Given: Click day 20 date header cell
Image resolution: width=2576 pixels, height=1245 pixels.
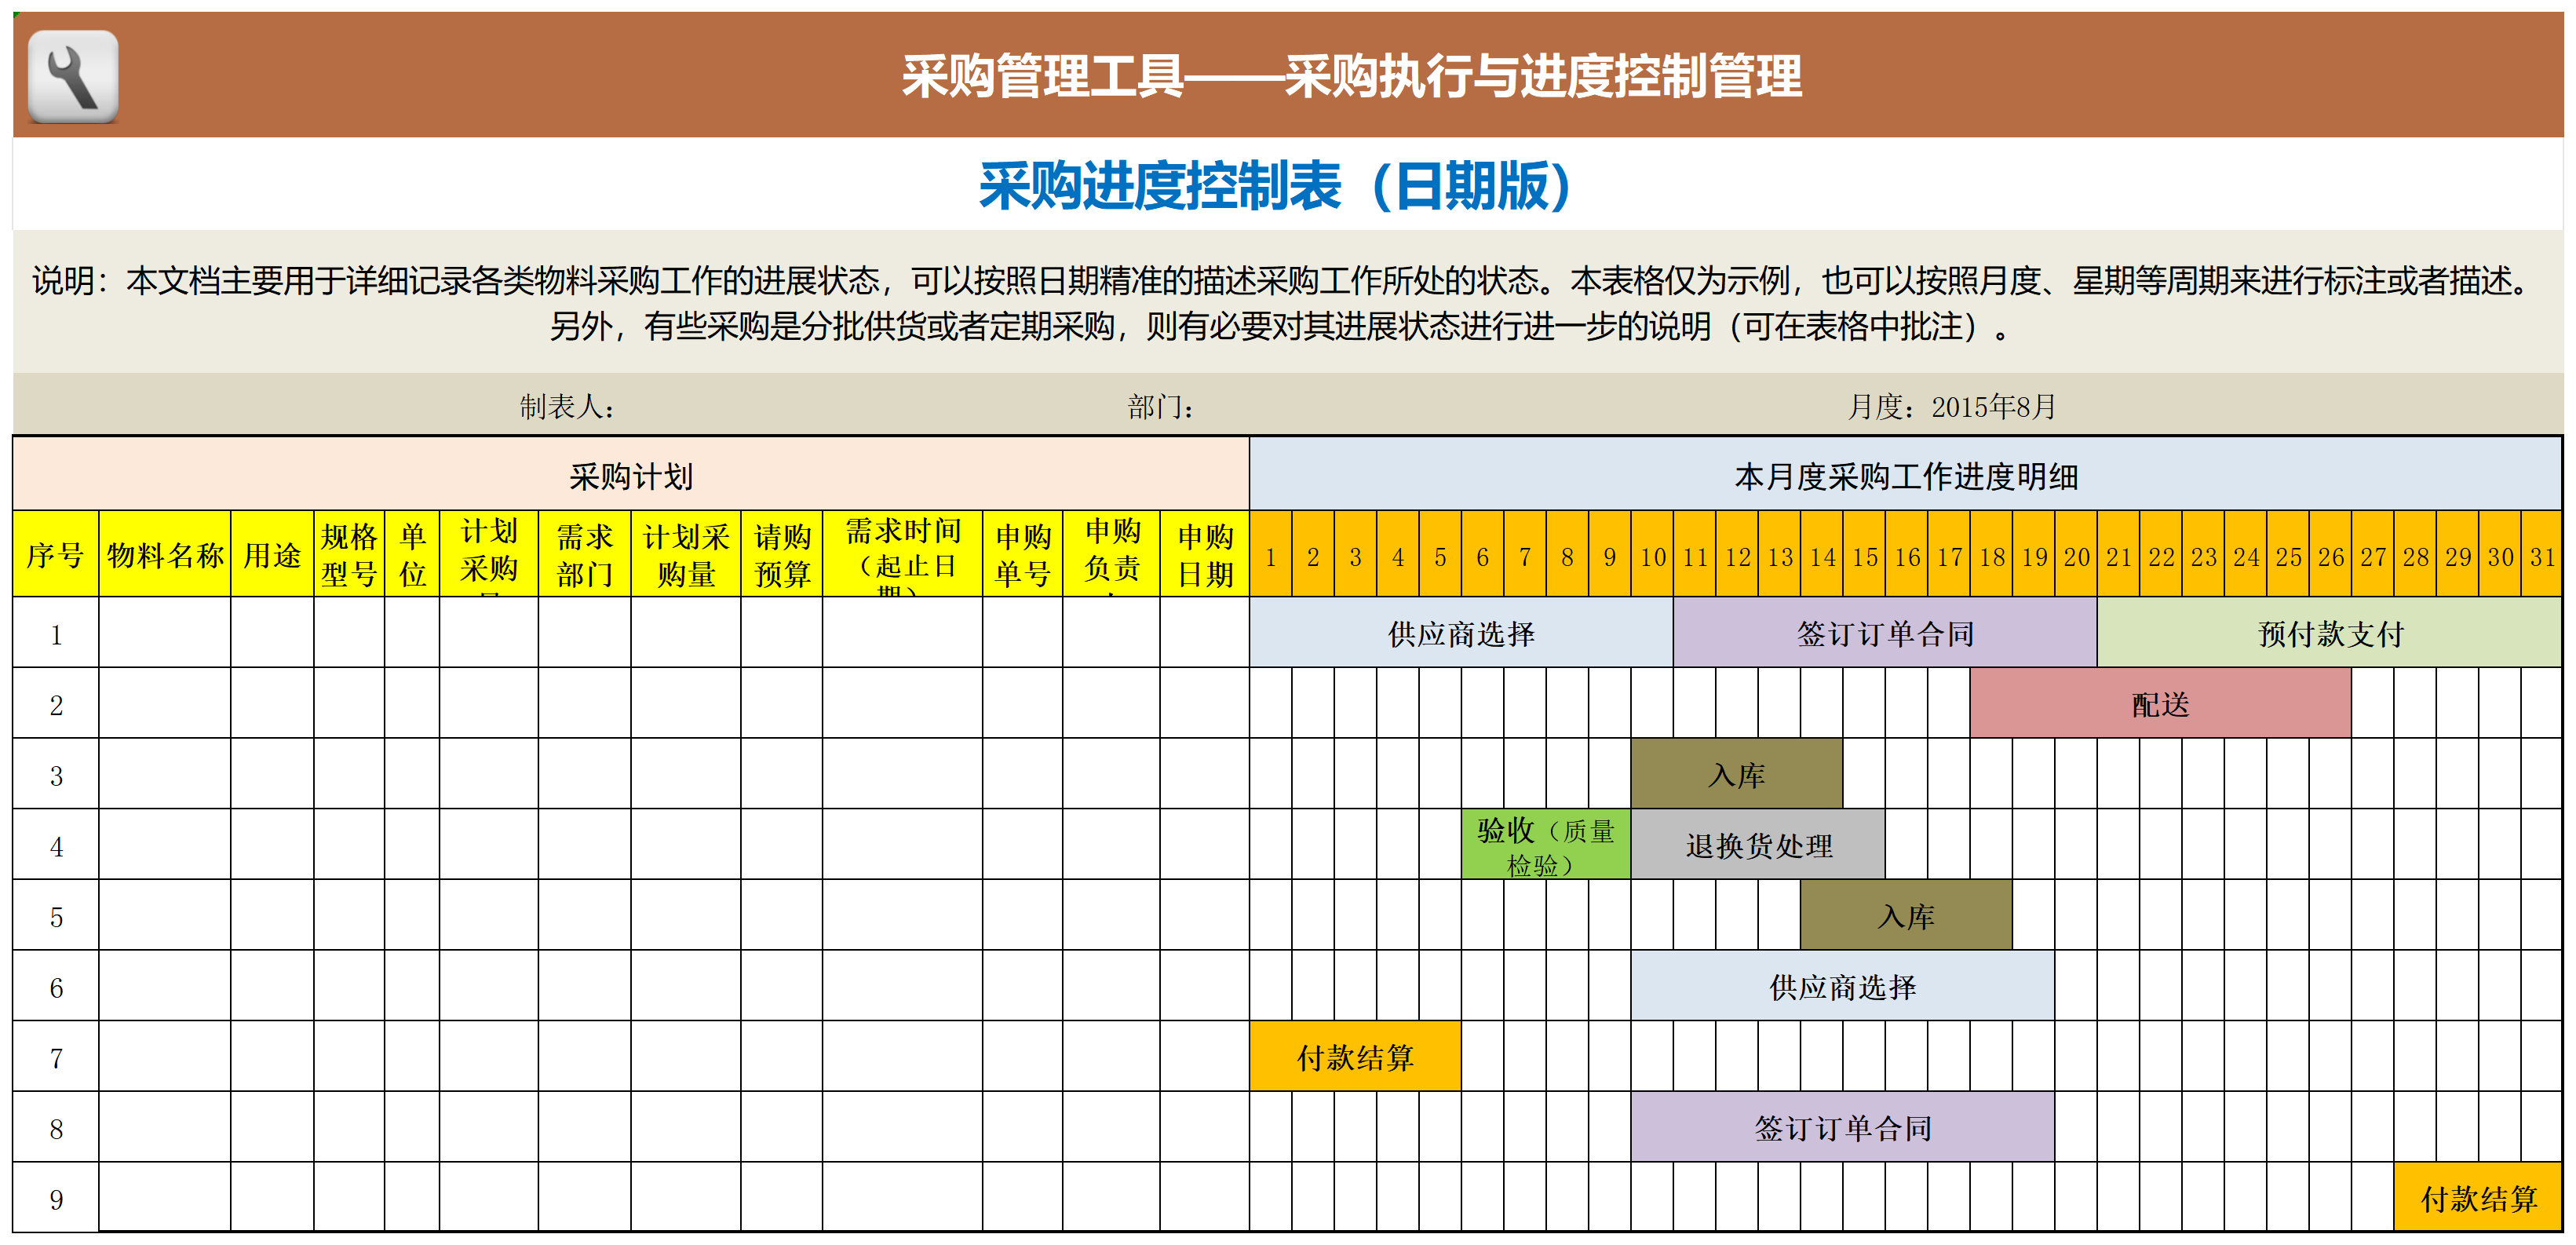Looking at the screenshot, I should coord(2076,556).
